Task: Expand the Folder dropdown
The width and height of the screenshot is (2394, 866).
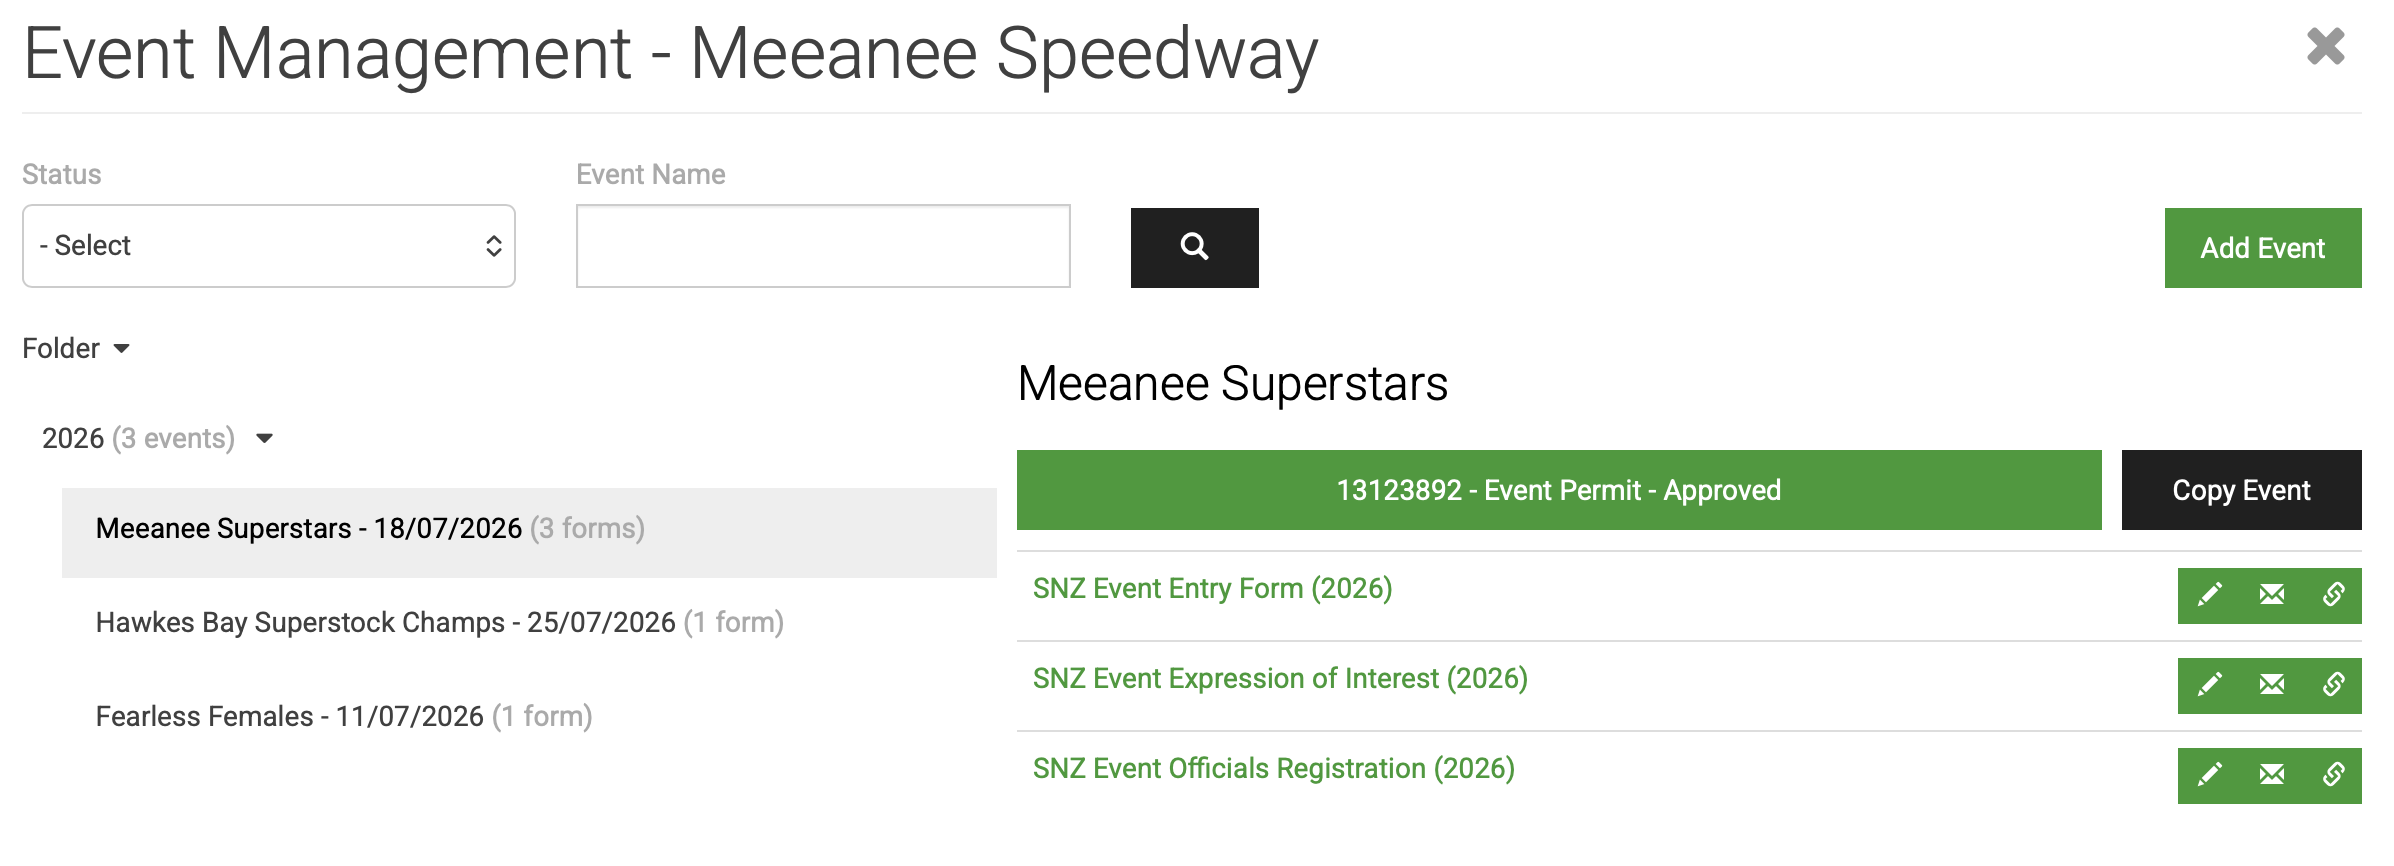Action: point(76,348)
